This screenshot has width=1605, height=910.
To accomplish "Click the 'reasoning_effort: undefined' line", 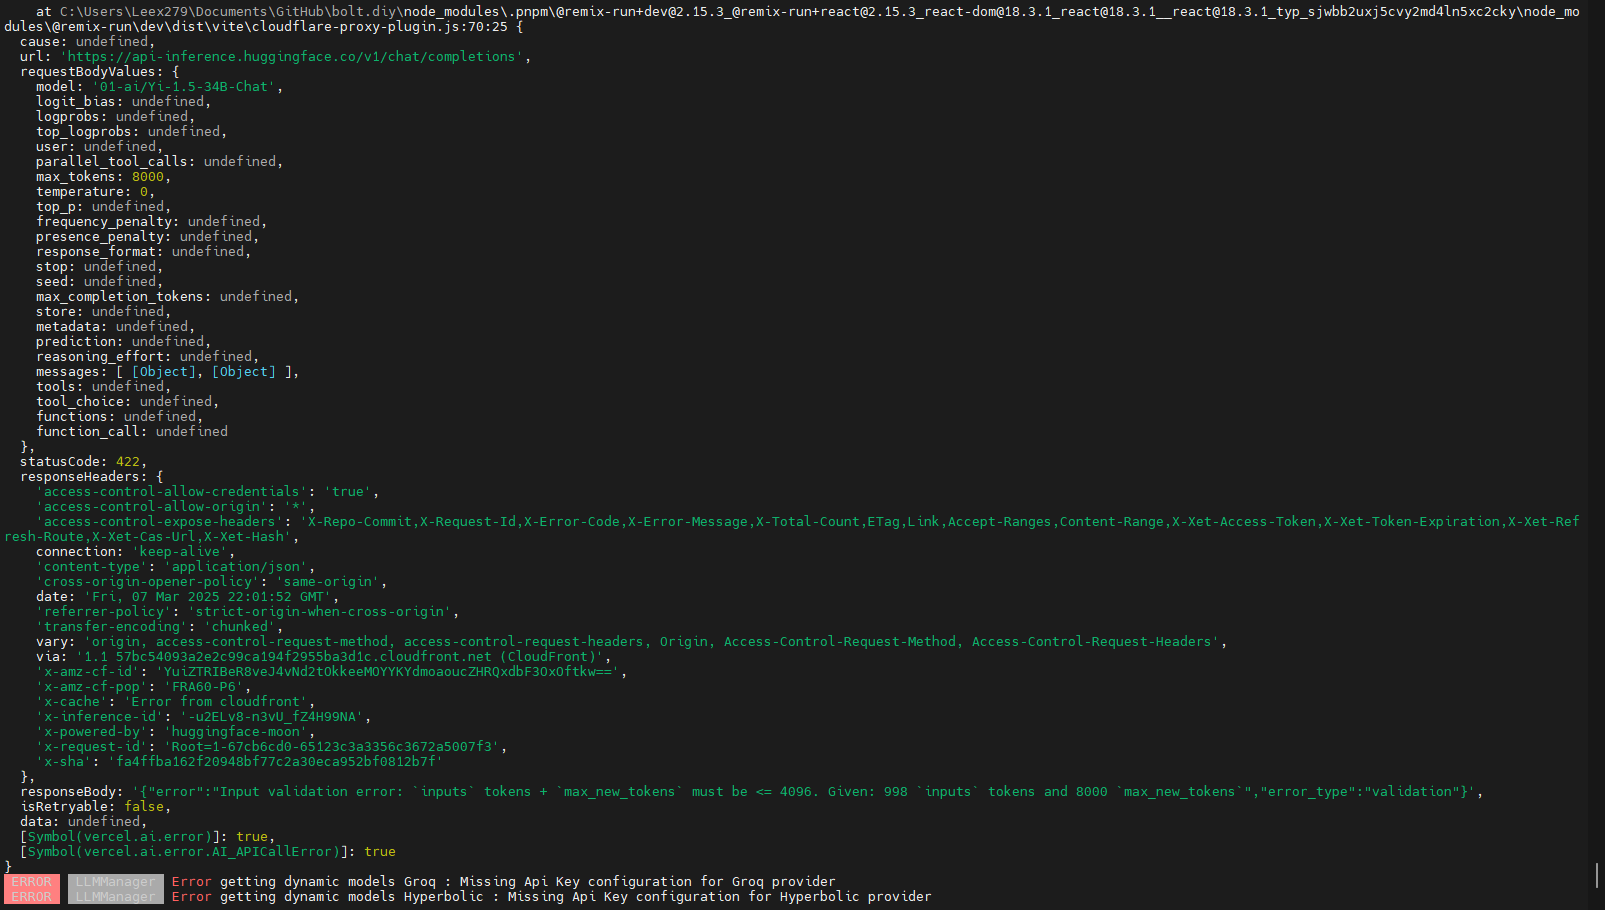I will pyautogui.click(x=148, y=357).
